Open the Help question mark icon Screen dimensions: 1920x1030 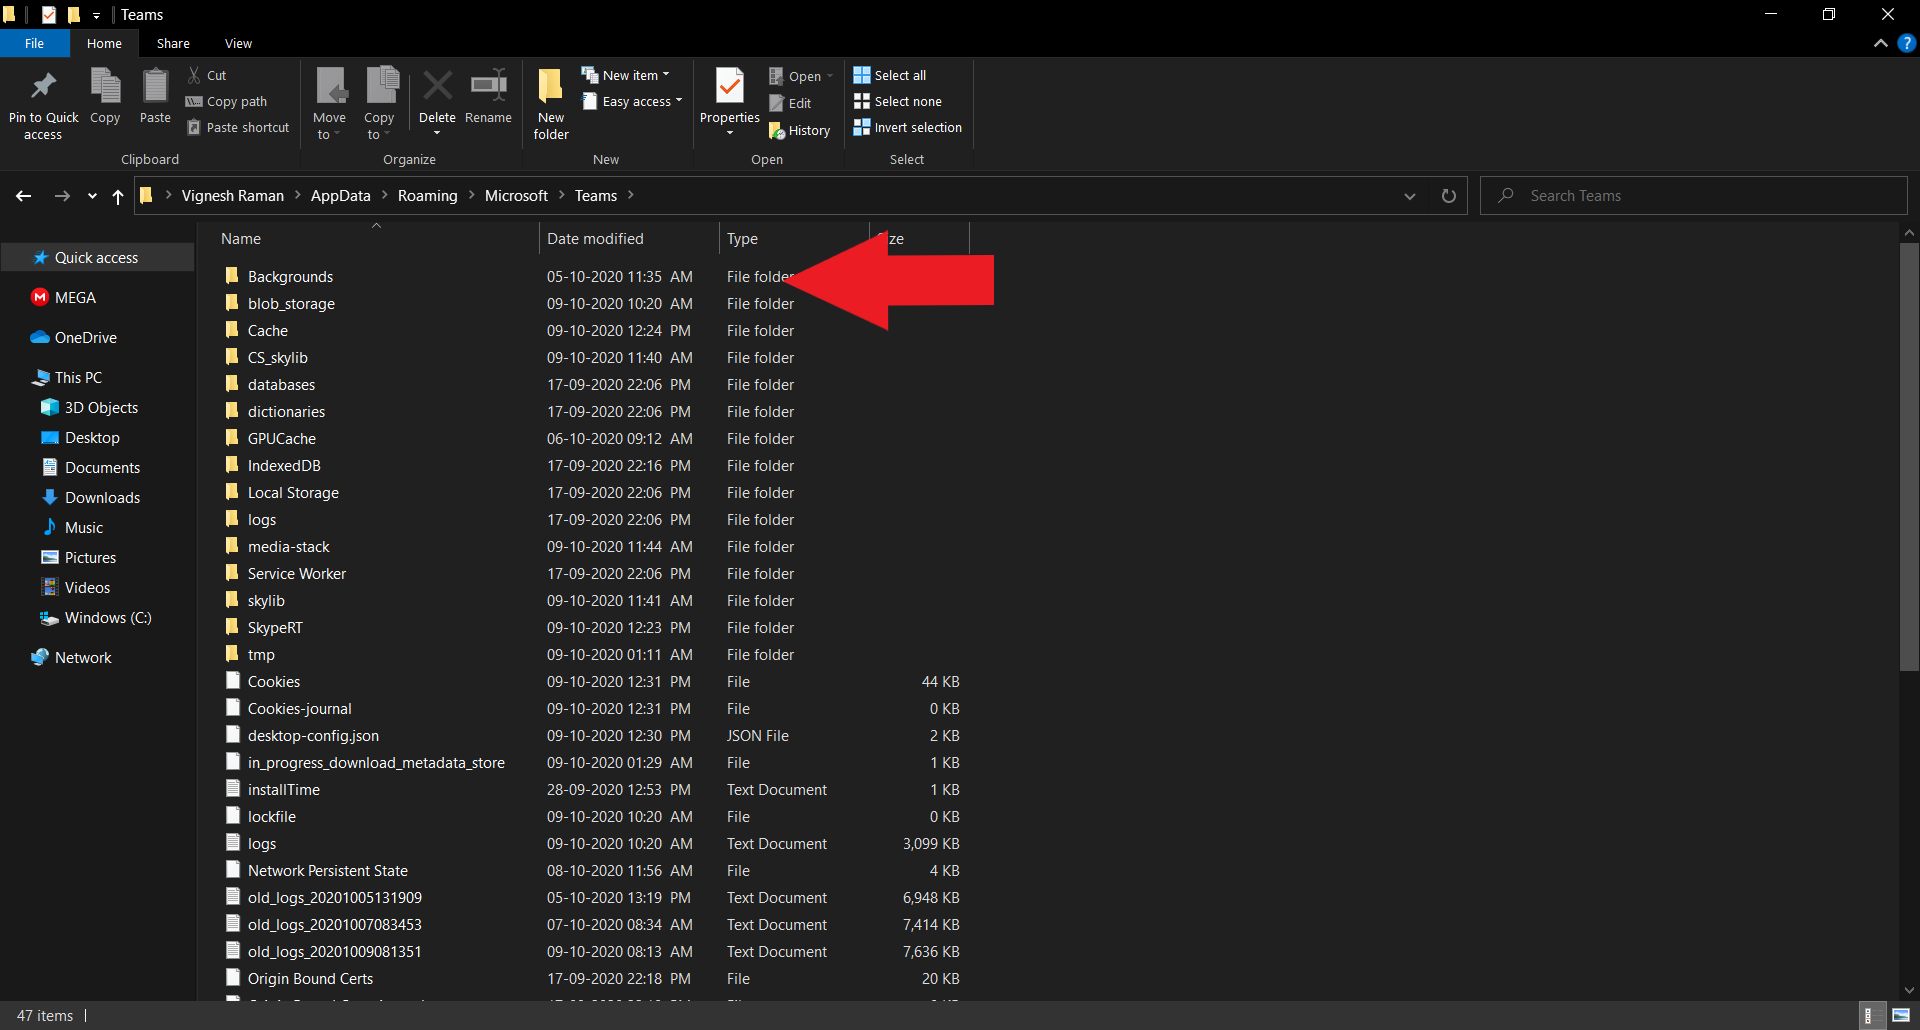[1906, 43]
